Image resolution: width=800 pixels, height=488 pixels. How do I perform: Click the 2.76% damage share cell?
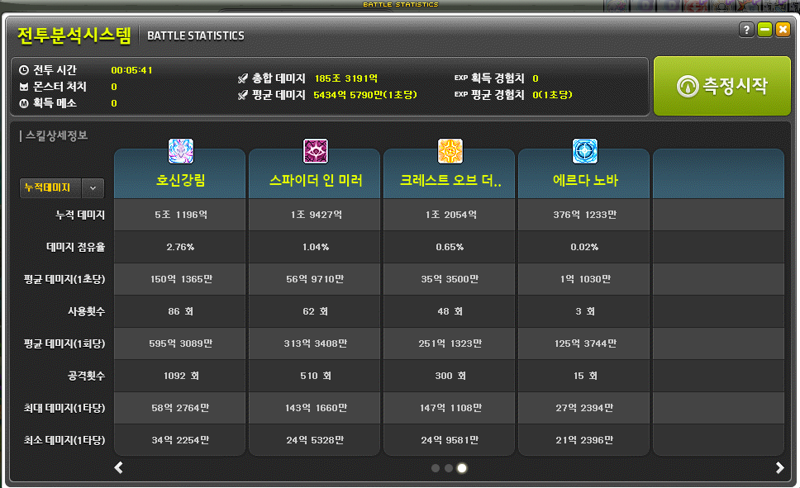(180, 247)
